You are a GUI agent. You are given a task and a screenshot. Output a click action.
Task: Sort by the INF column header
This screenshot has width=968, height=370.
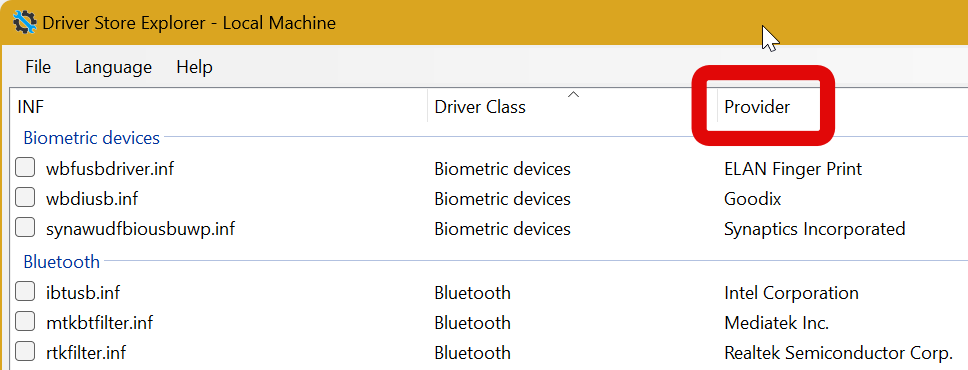[219, 106]
